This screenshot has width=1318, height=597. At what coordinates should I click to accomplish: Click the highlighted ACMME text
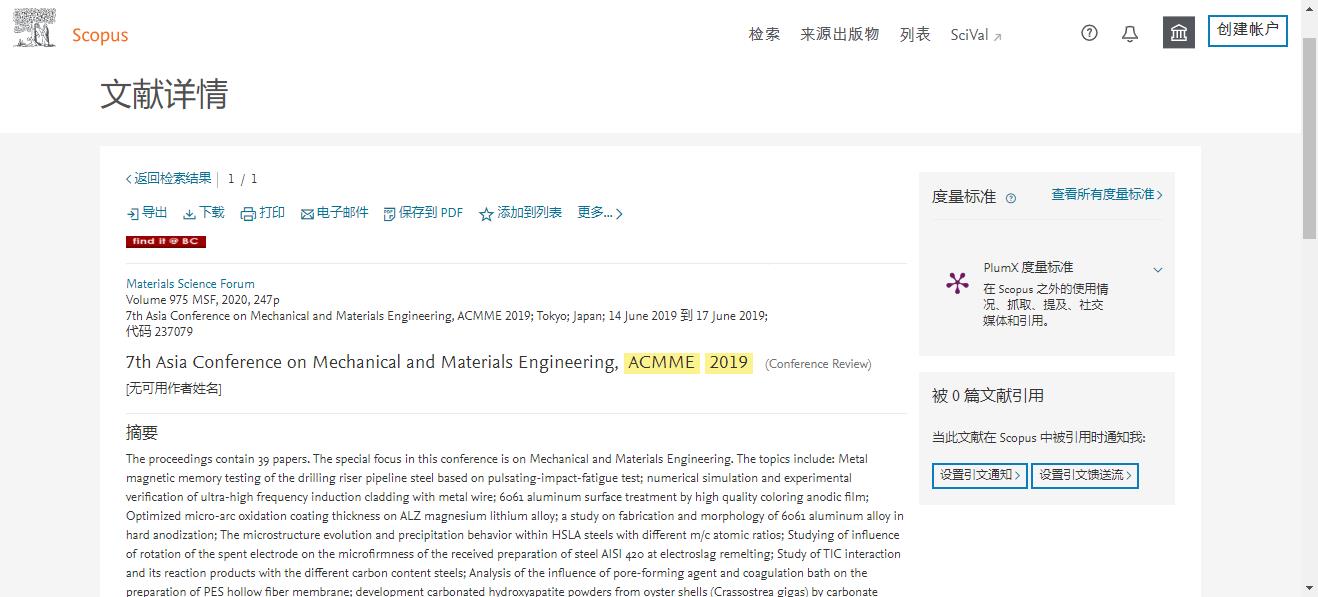pos(661,362)
